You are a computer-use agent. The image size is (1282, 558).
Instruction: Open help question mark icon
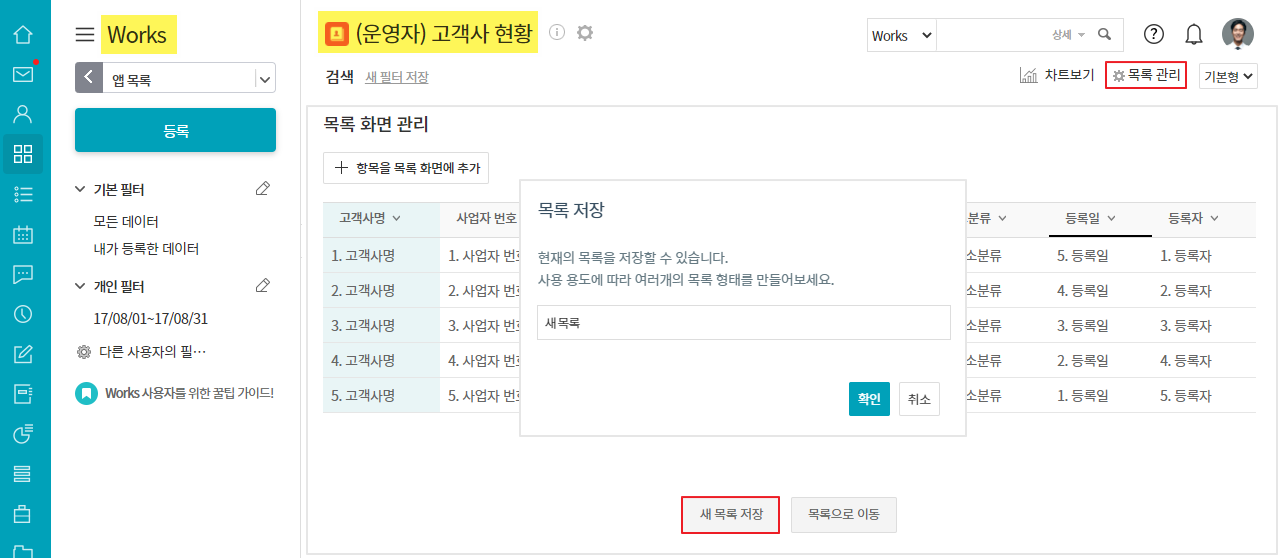(1153, 35)
